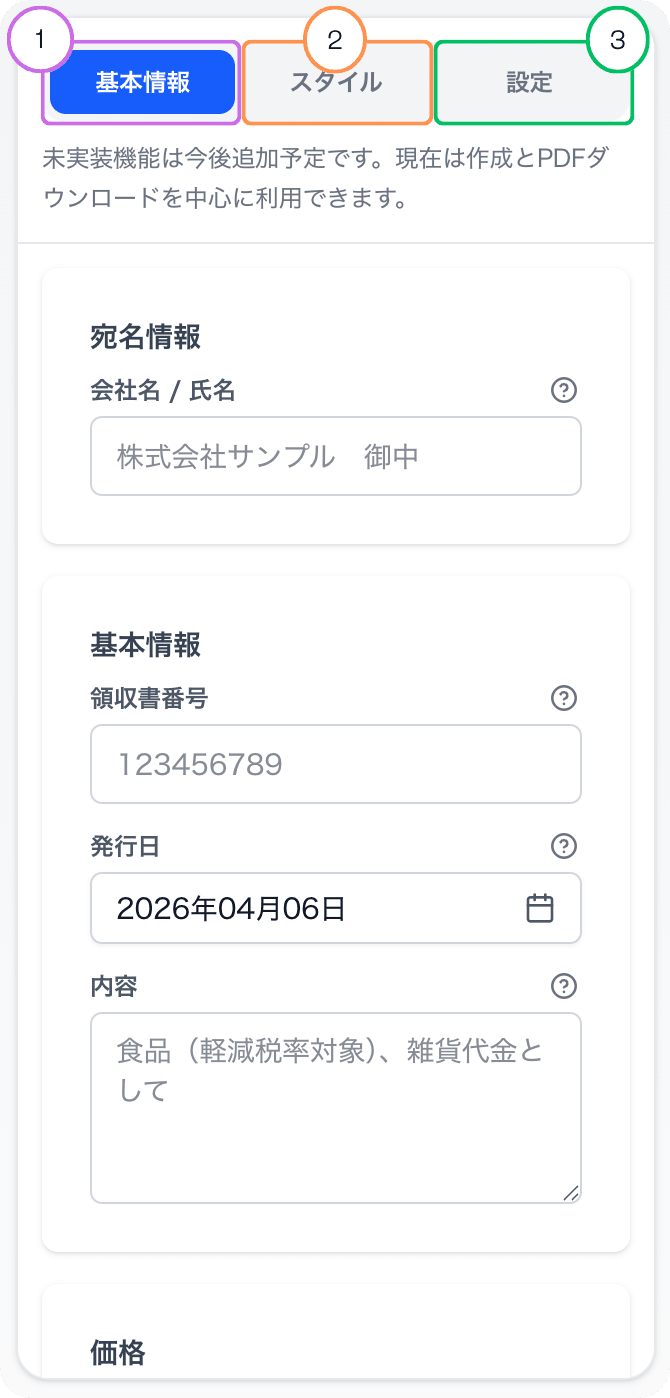Focus the company name input field
This screenshot has height=1398, width=670.
336,456
